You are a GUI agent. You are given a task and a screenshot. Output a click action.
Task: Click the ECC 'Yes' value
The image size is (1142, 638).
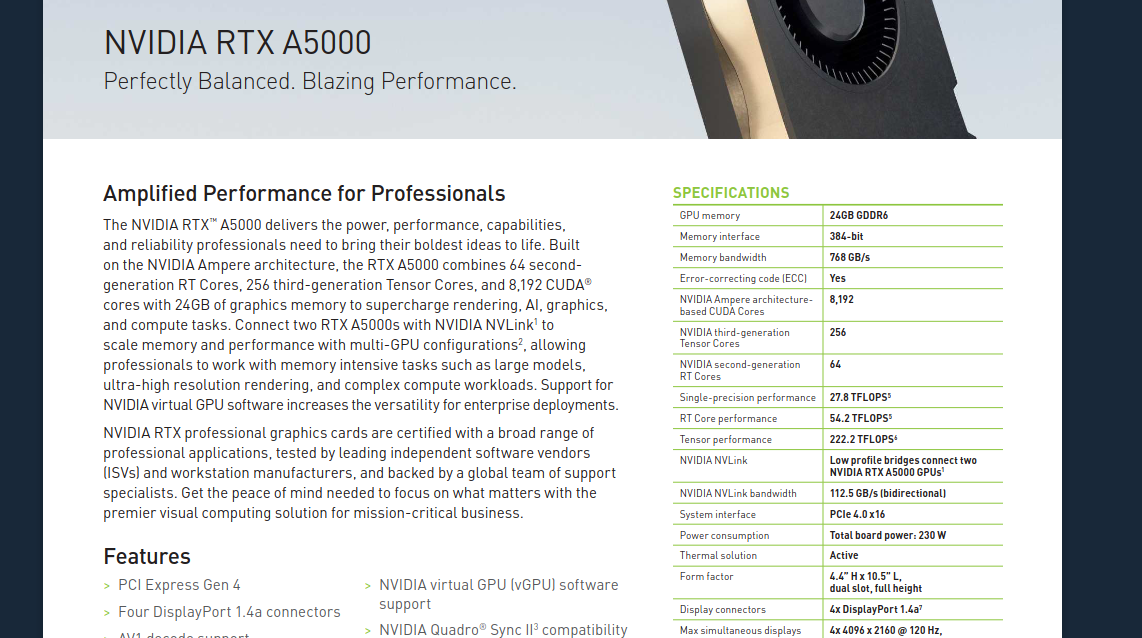point(838,278)
